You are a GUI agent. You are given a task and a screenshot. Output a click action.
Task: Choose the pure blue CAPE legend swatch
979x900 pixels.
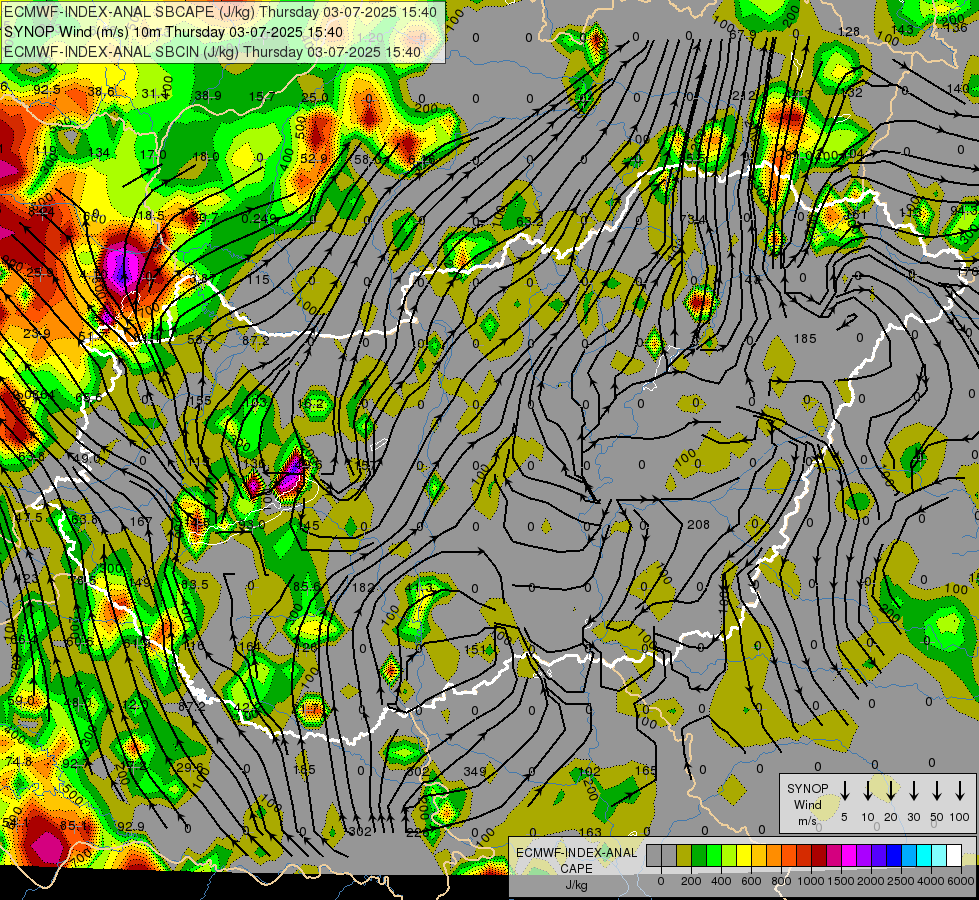click(x=893, y=855)
